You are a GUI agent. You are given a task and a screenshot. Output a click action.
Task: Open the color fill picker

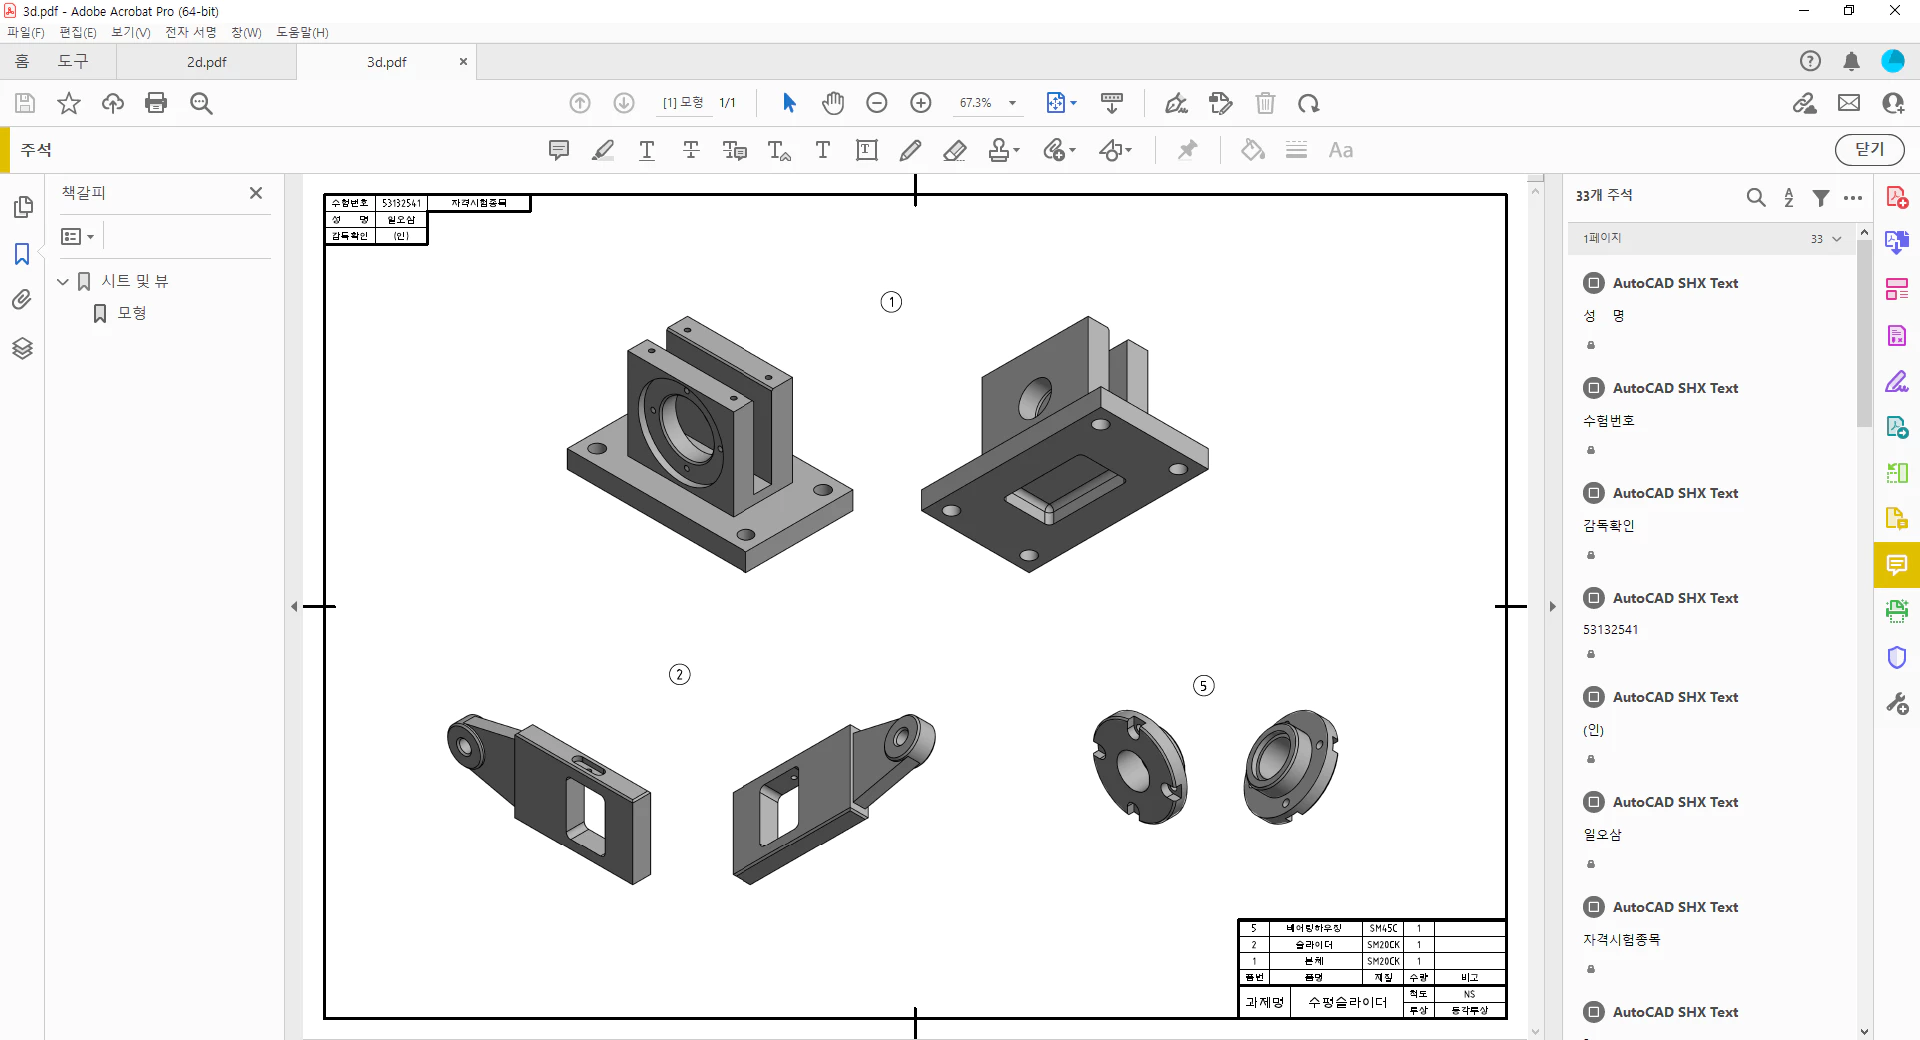click(x=1252, y=150)
